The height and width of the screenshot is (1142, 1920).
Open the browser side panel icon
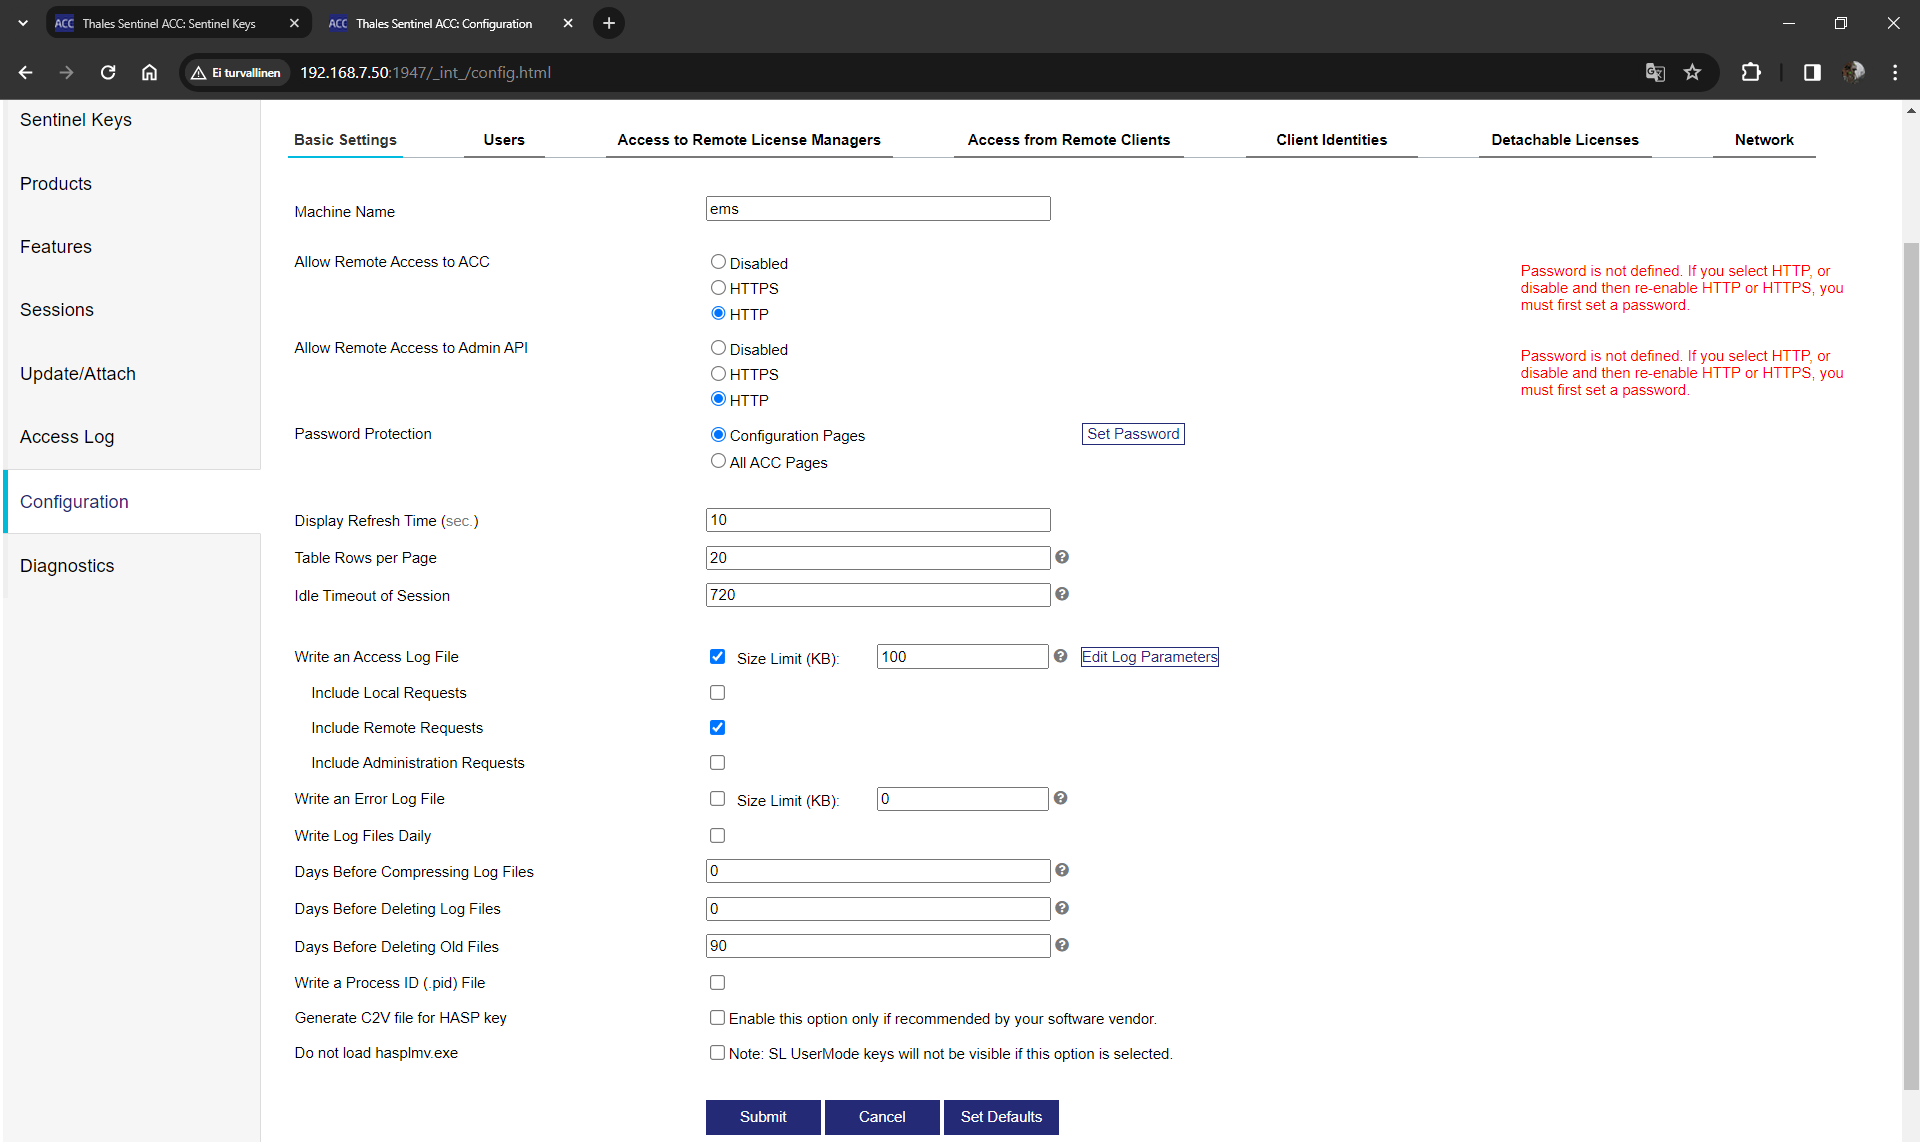tap(1812, 72)
